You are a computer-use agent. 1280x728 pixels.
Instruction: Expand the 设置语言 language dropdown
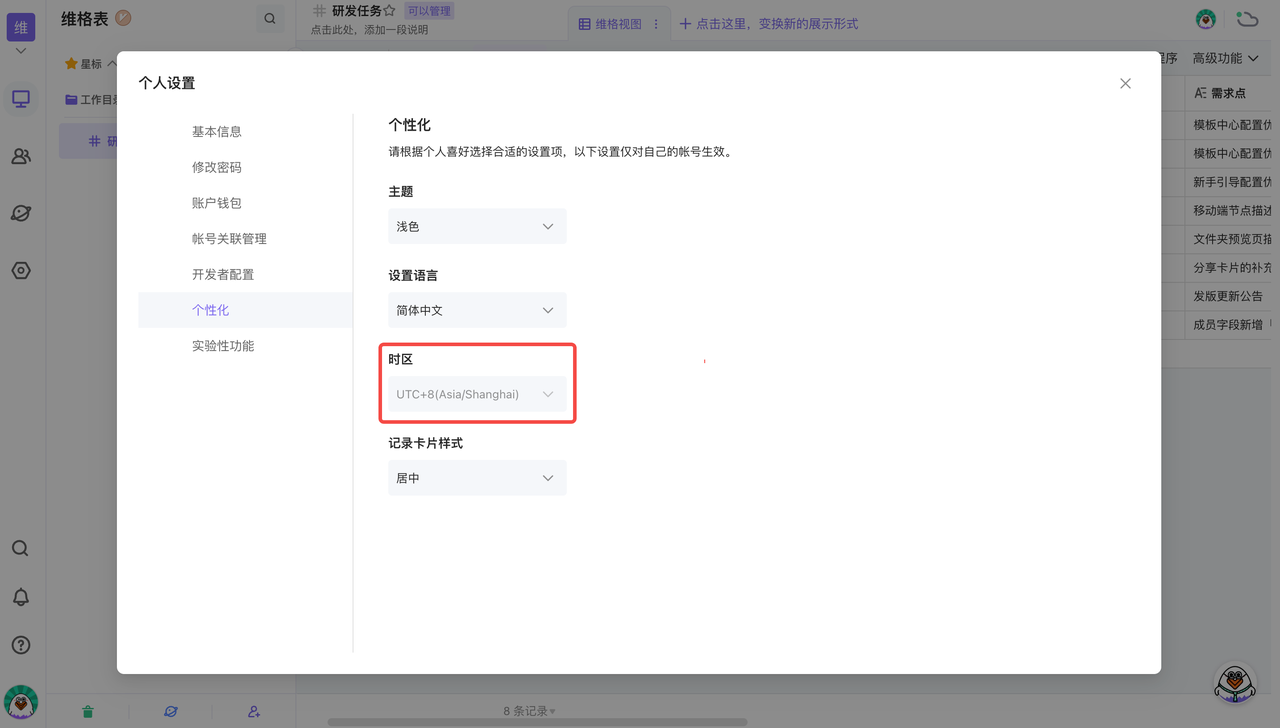(x=477, y=311)
